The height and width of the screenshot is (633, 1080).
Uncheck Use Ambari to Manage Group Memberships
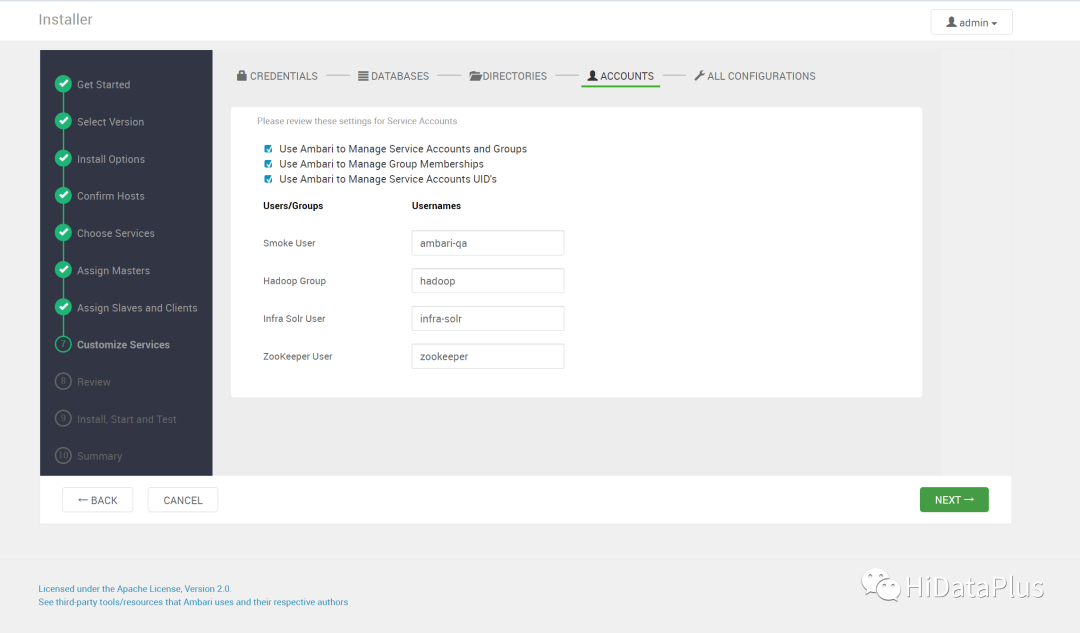268,164
